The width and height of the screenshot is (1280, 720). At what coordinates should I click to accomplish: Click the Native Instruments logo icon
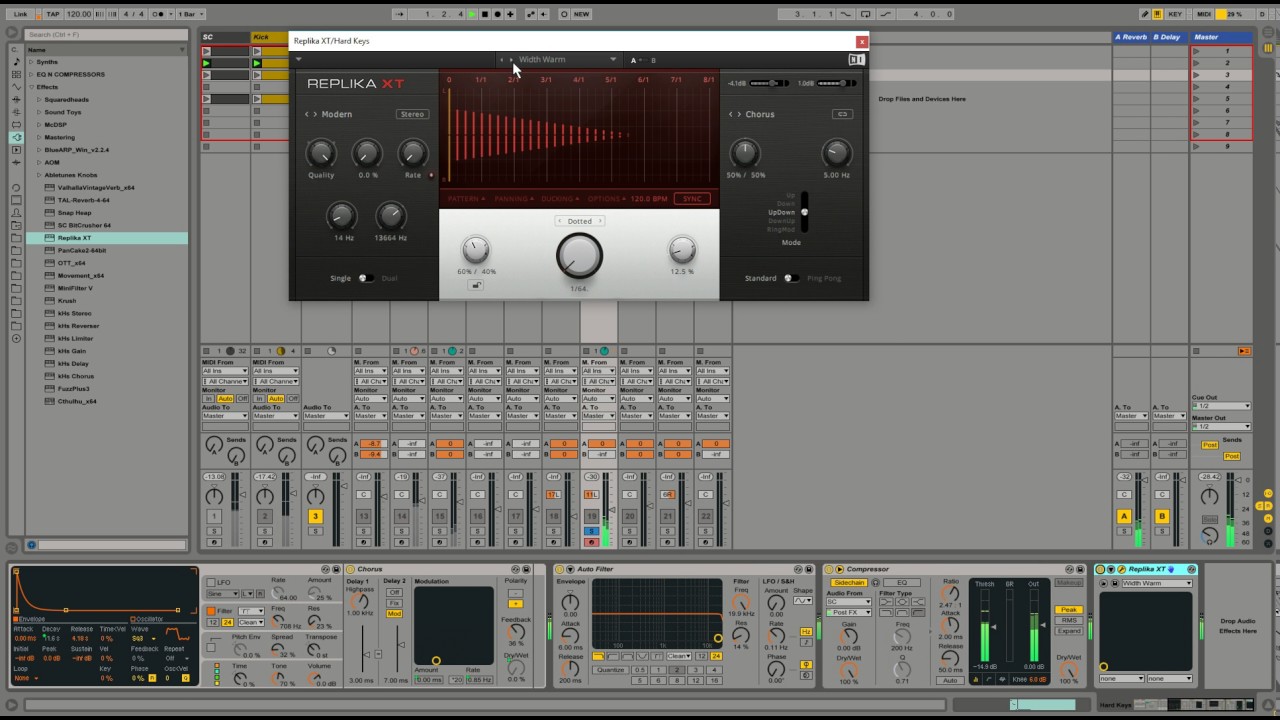pyautogui.click(x=856, y=59)
